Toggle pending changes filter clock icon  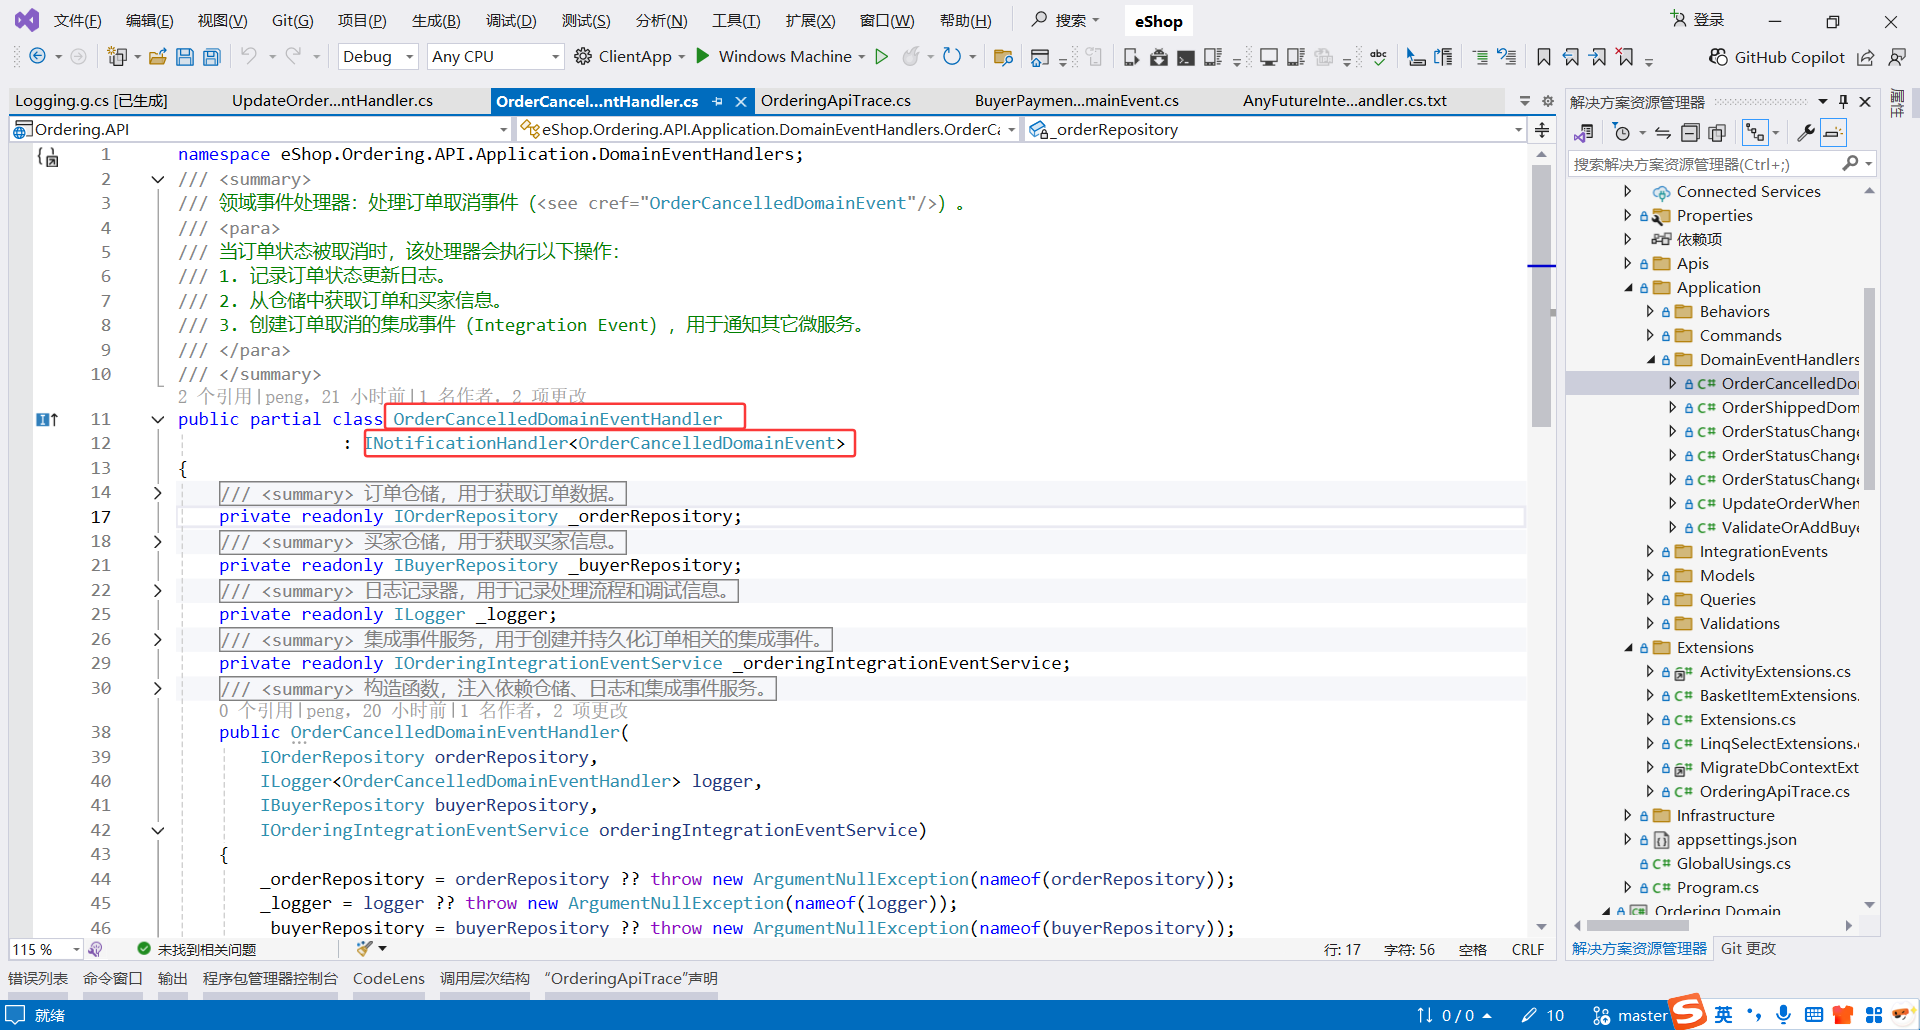tap(1622, 132)
